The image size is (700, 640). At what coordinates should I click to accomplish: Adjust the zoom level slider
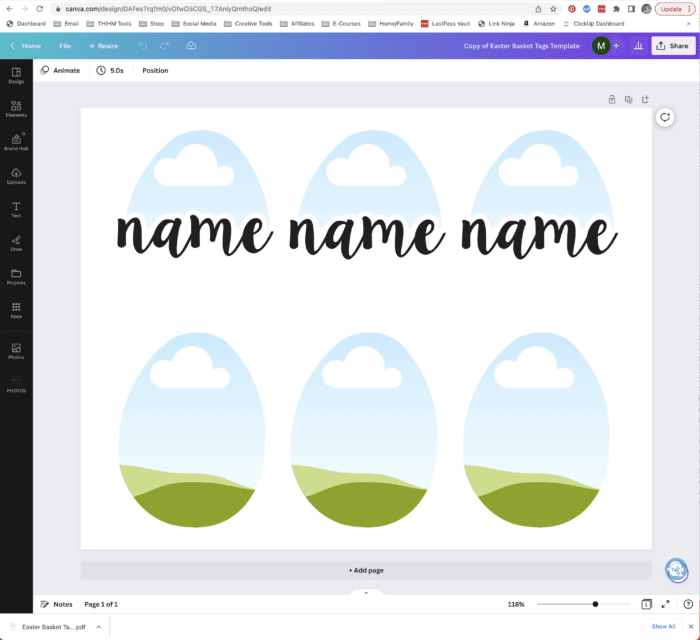[596, 604]
